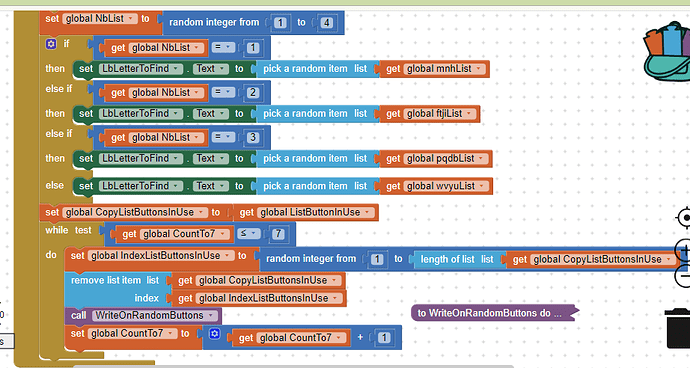Open the backpack icon

click(667, 52)
